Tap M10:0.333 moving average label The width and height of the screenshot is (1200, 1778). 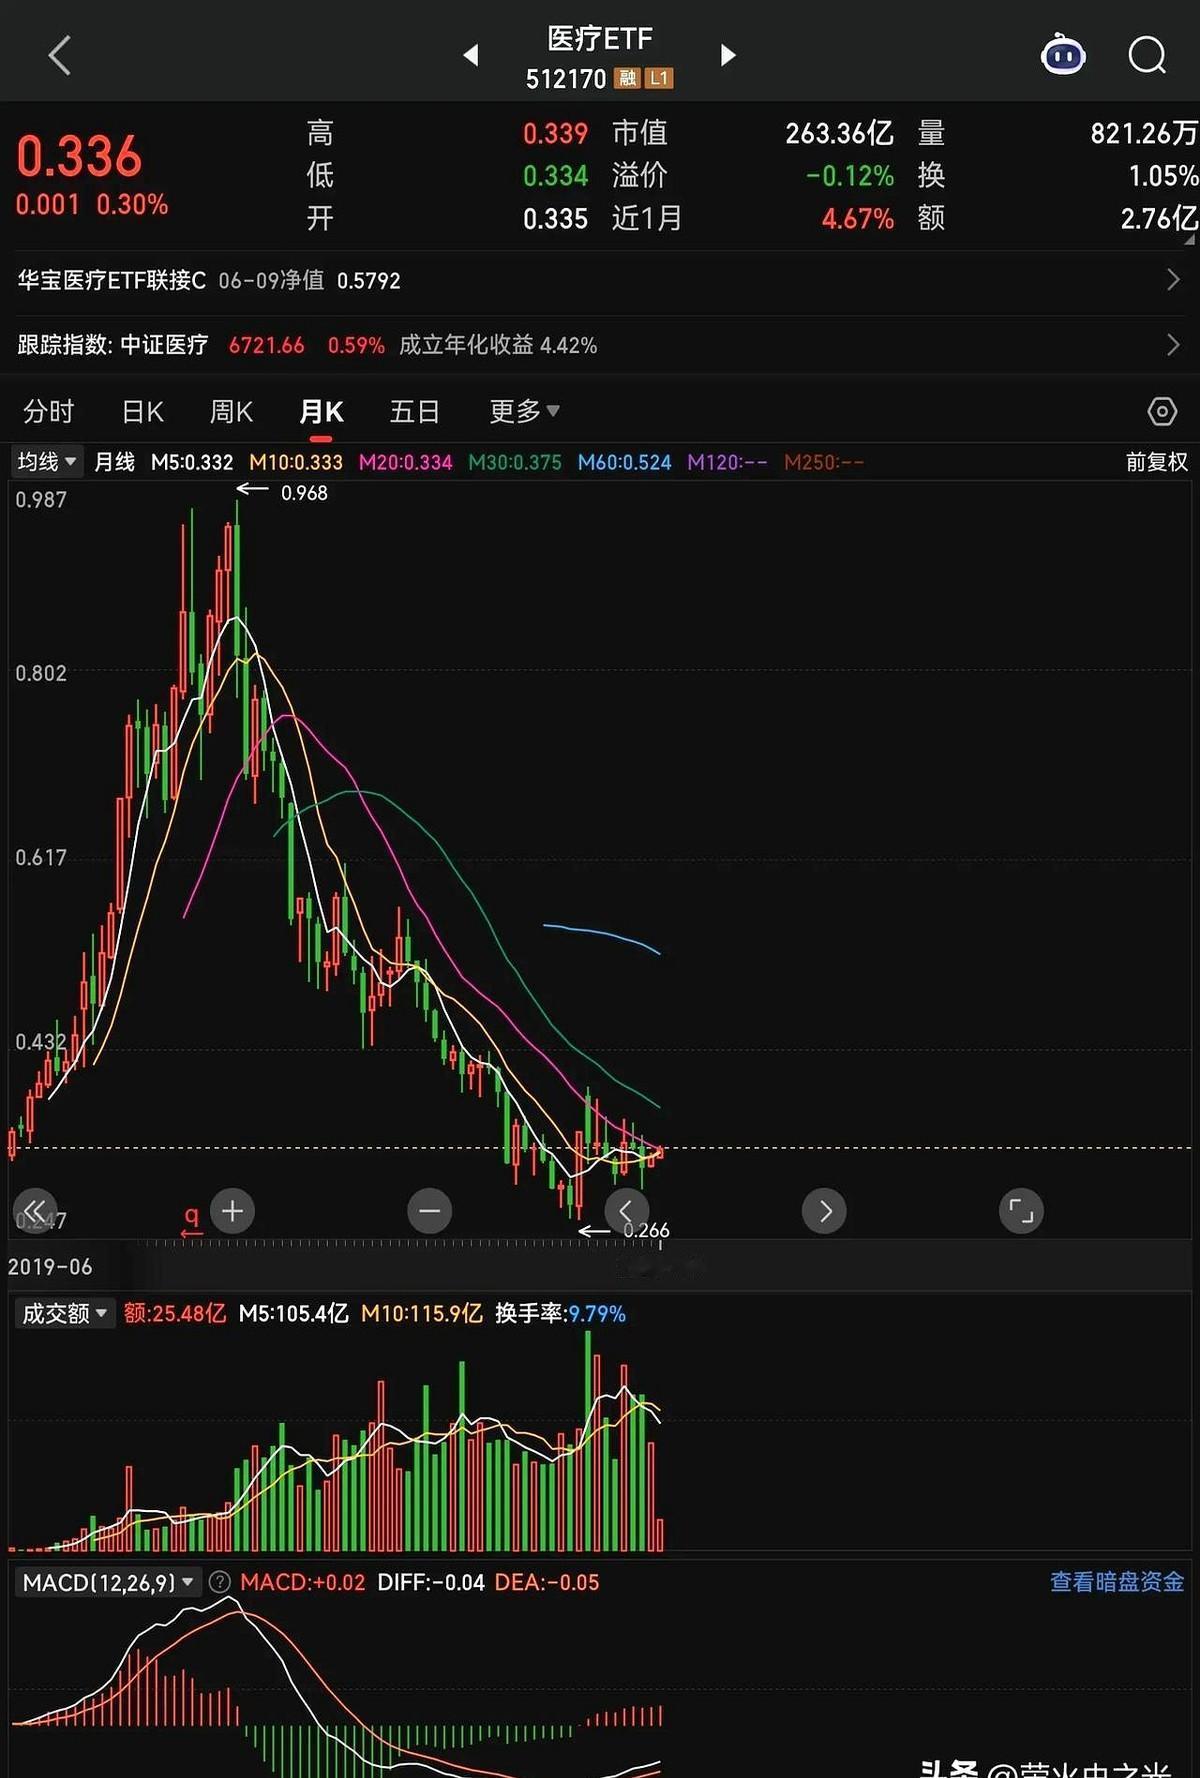[x=296, y=462]
